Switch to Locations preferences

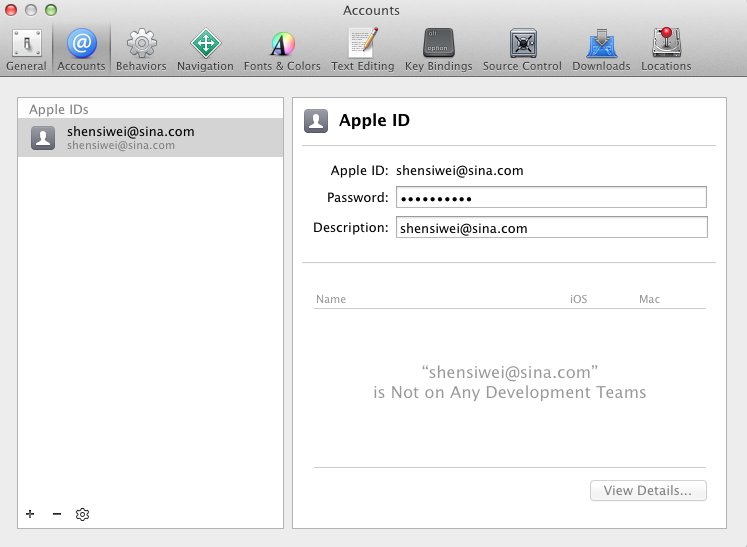(x=666, y=50)
